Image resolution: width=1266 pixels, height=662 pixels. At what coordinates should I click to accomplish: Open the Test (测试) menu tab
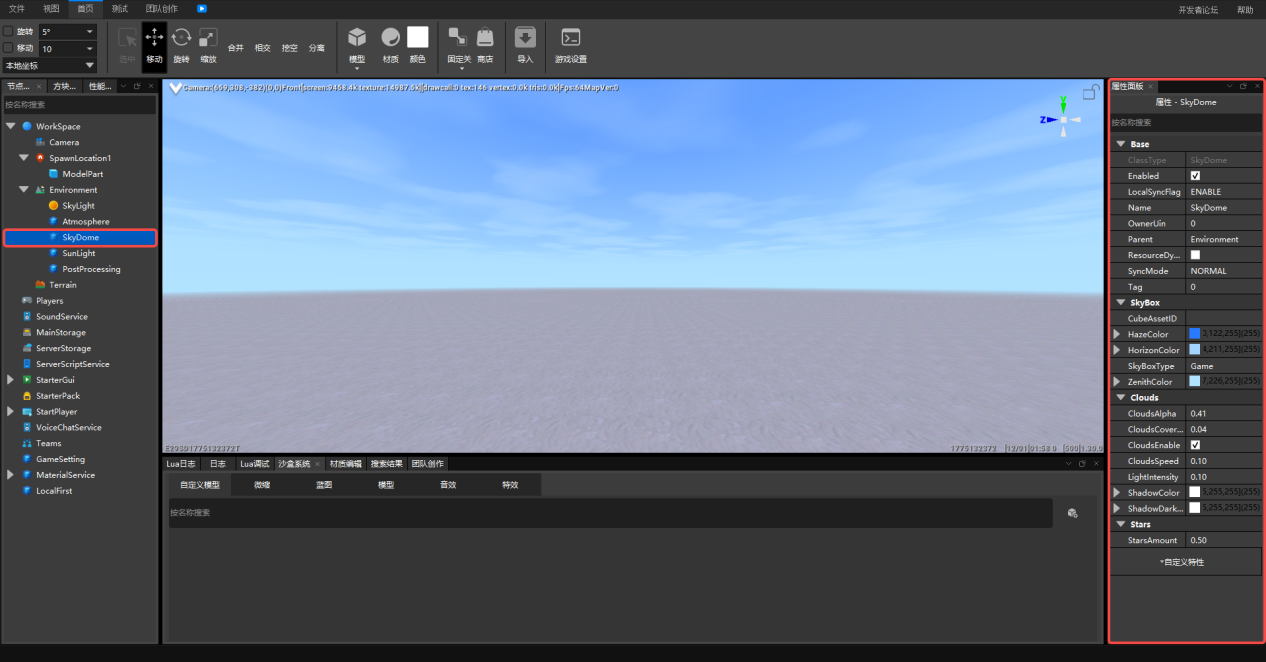(x=119, y=9)
